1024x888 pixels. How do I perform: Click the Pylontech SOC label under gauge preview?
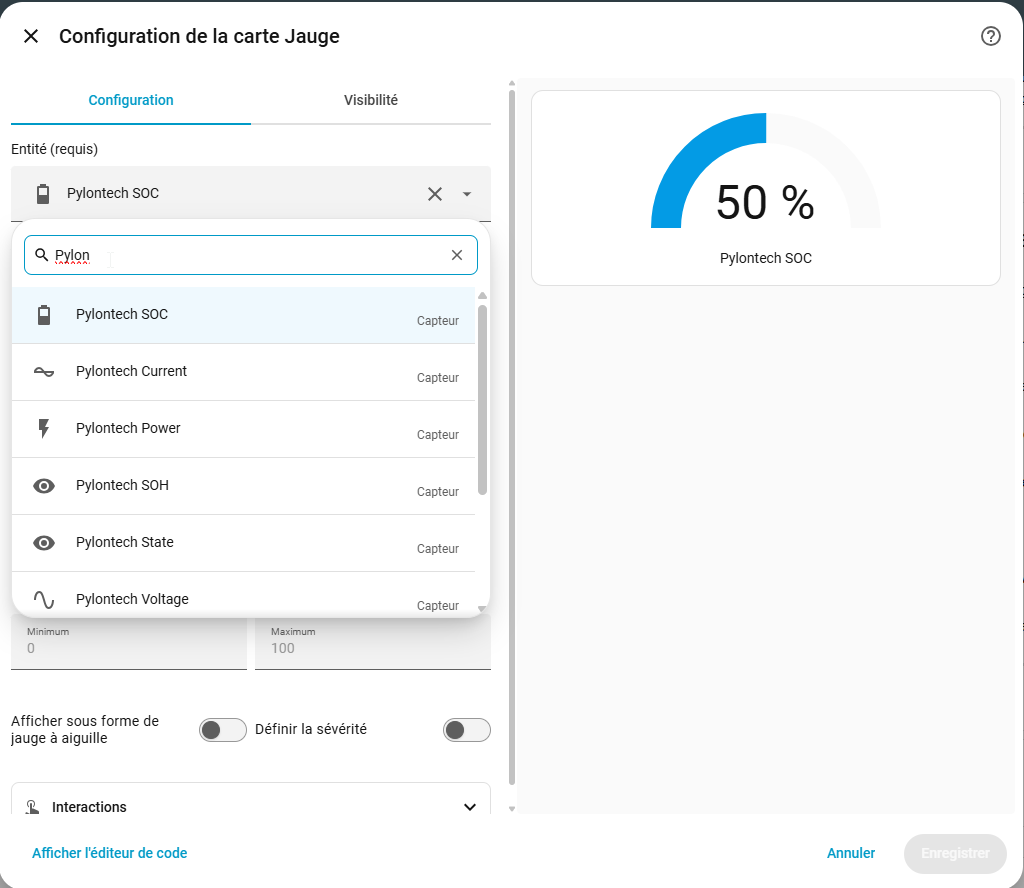tap(766, 259)
